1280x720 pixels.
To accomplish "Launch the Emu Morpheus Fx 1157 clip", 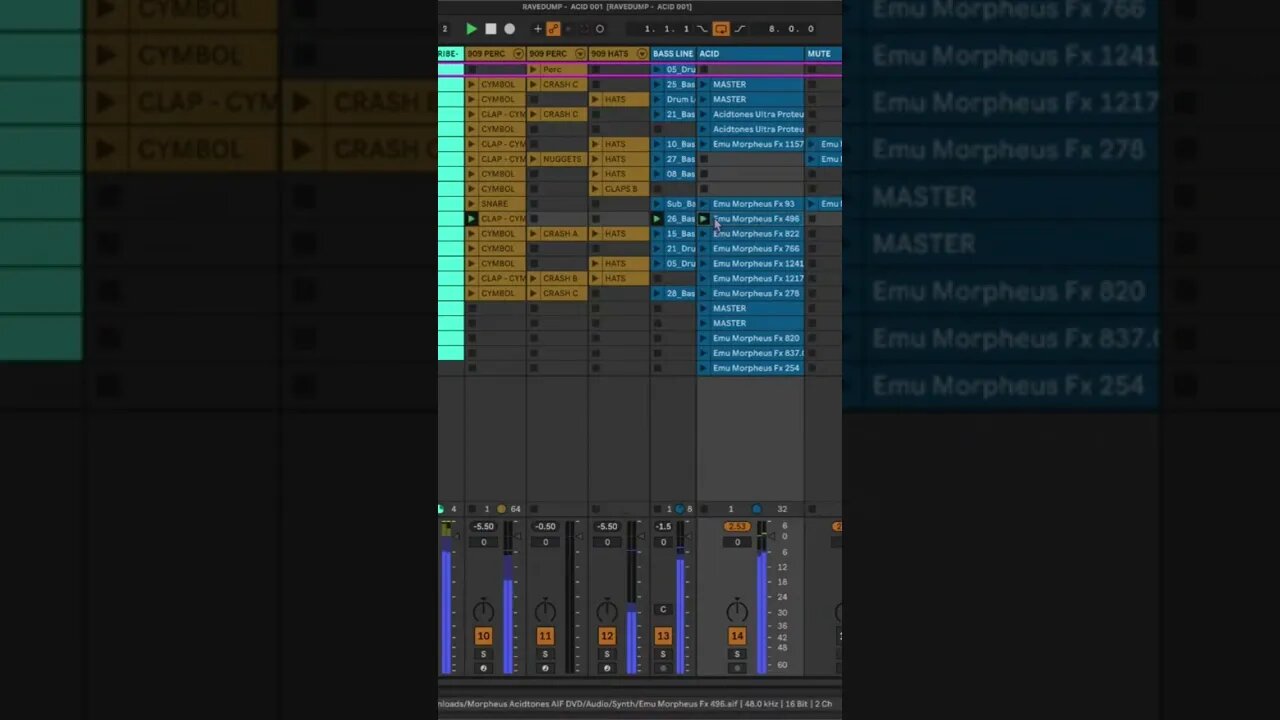I will pyautogui.click(x=704, y=144).
